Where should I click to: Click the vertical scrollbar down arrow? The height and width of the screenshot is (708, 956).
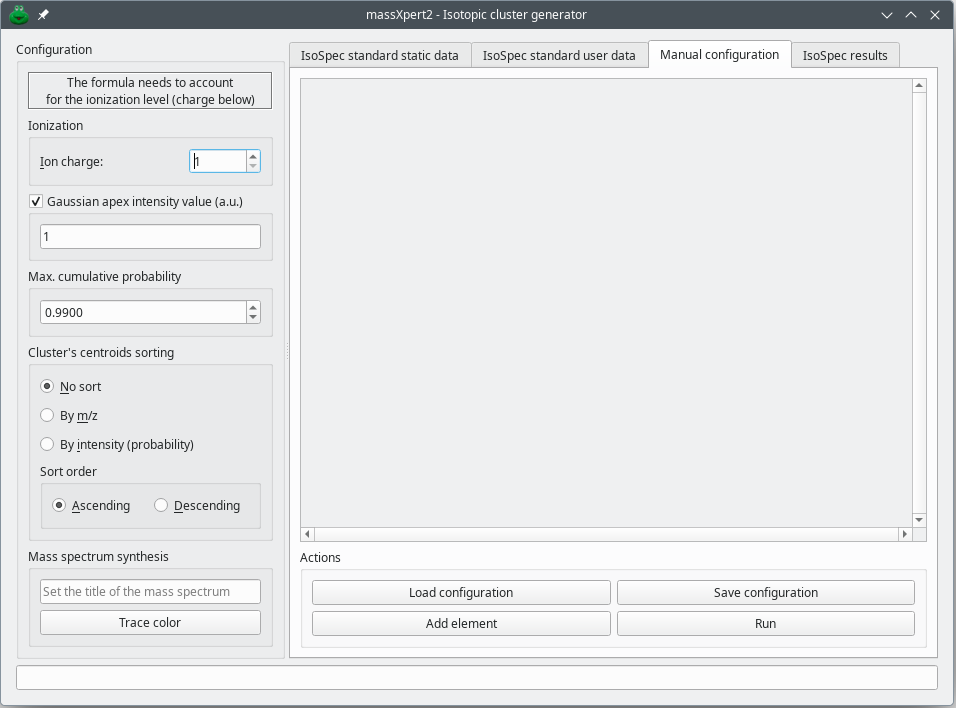pos(919,519)
